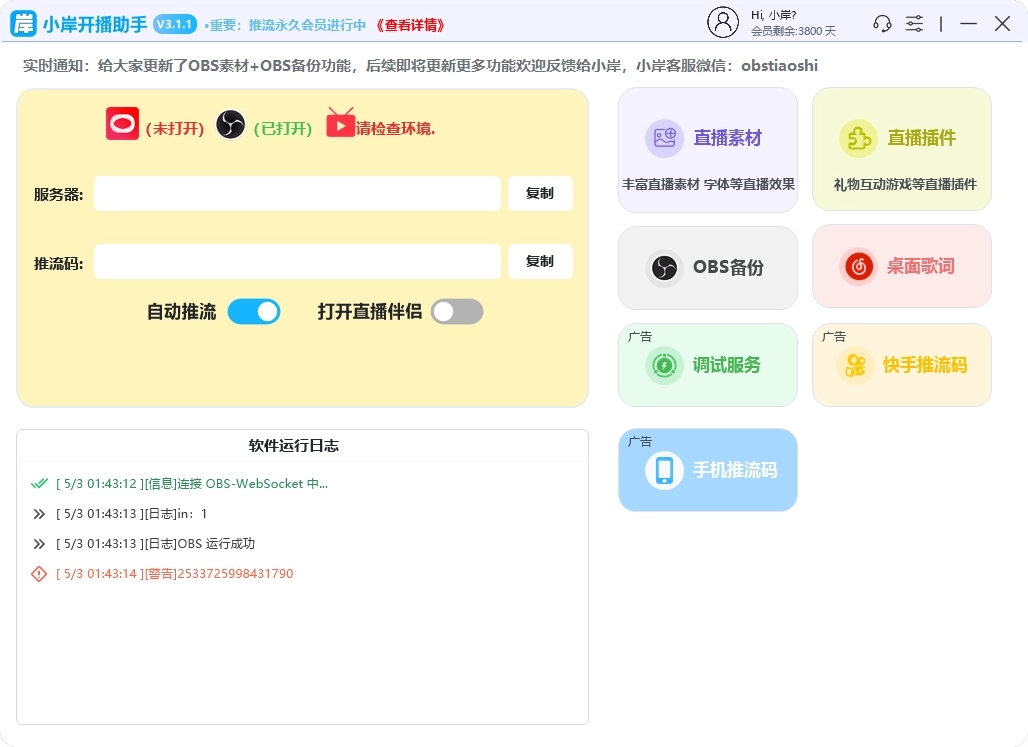Click the red TV icon beside 请检查环境
Screen dimensions: 1028x747
(340, 123)
